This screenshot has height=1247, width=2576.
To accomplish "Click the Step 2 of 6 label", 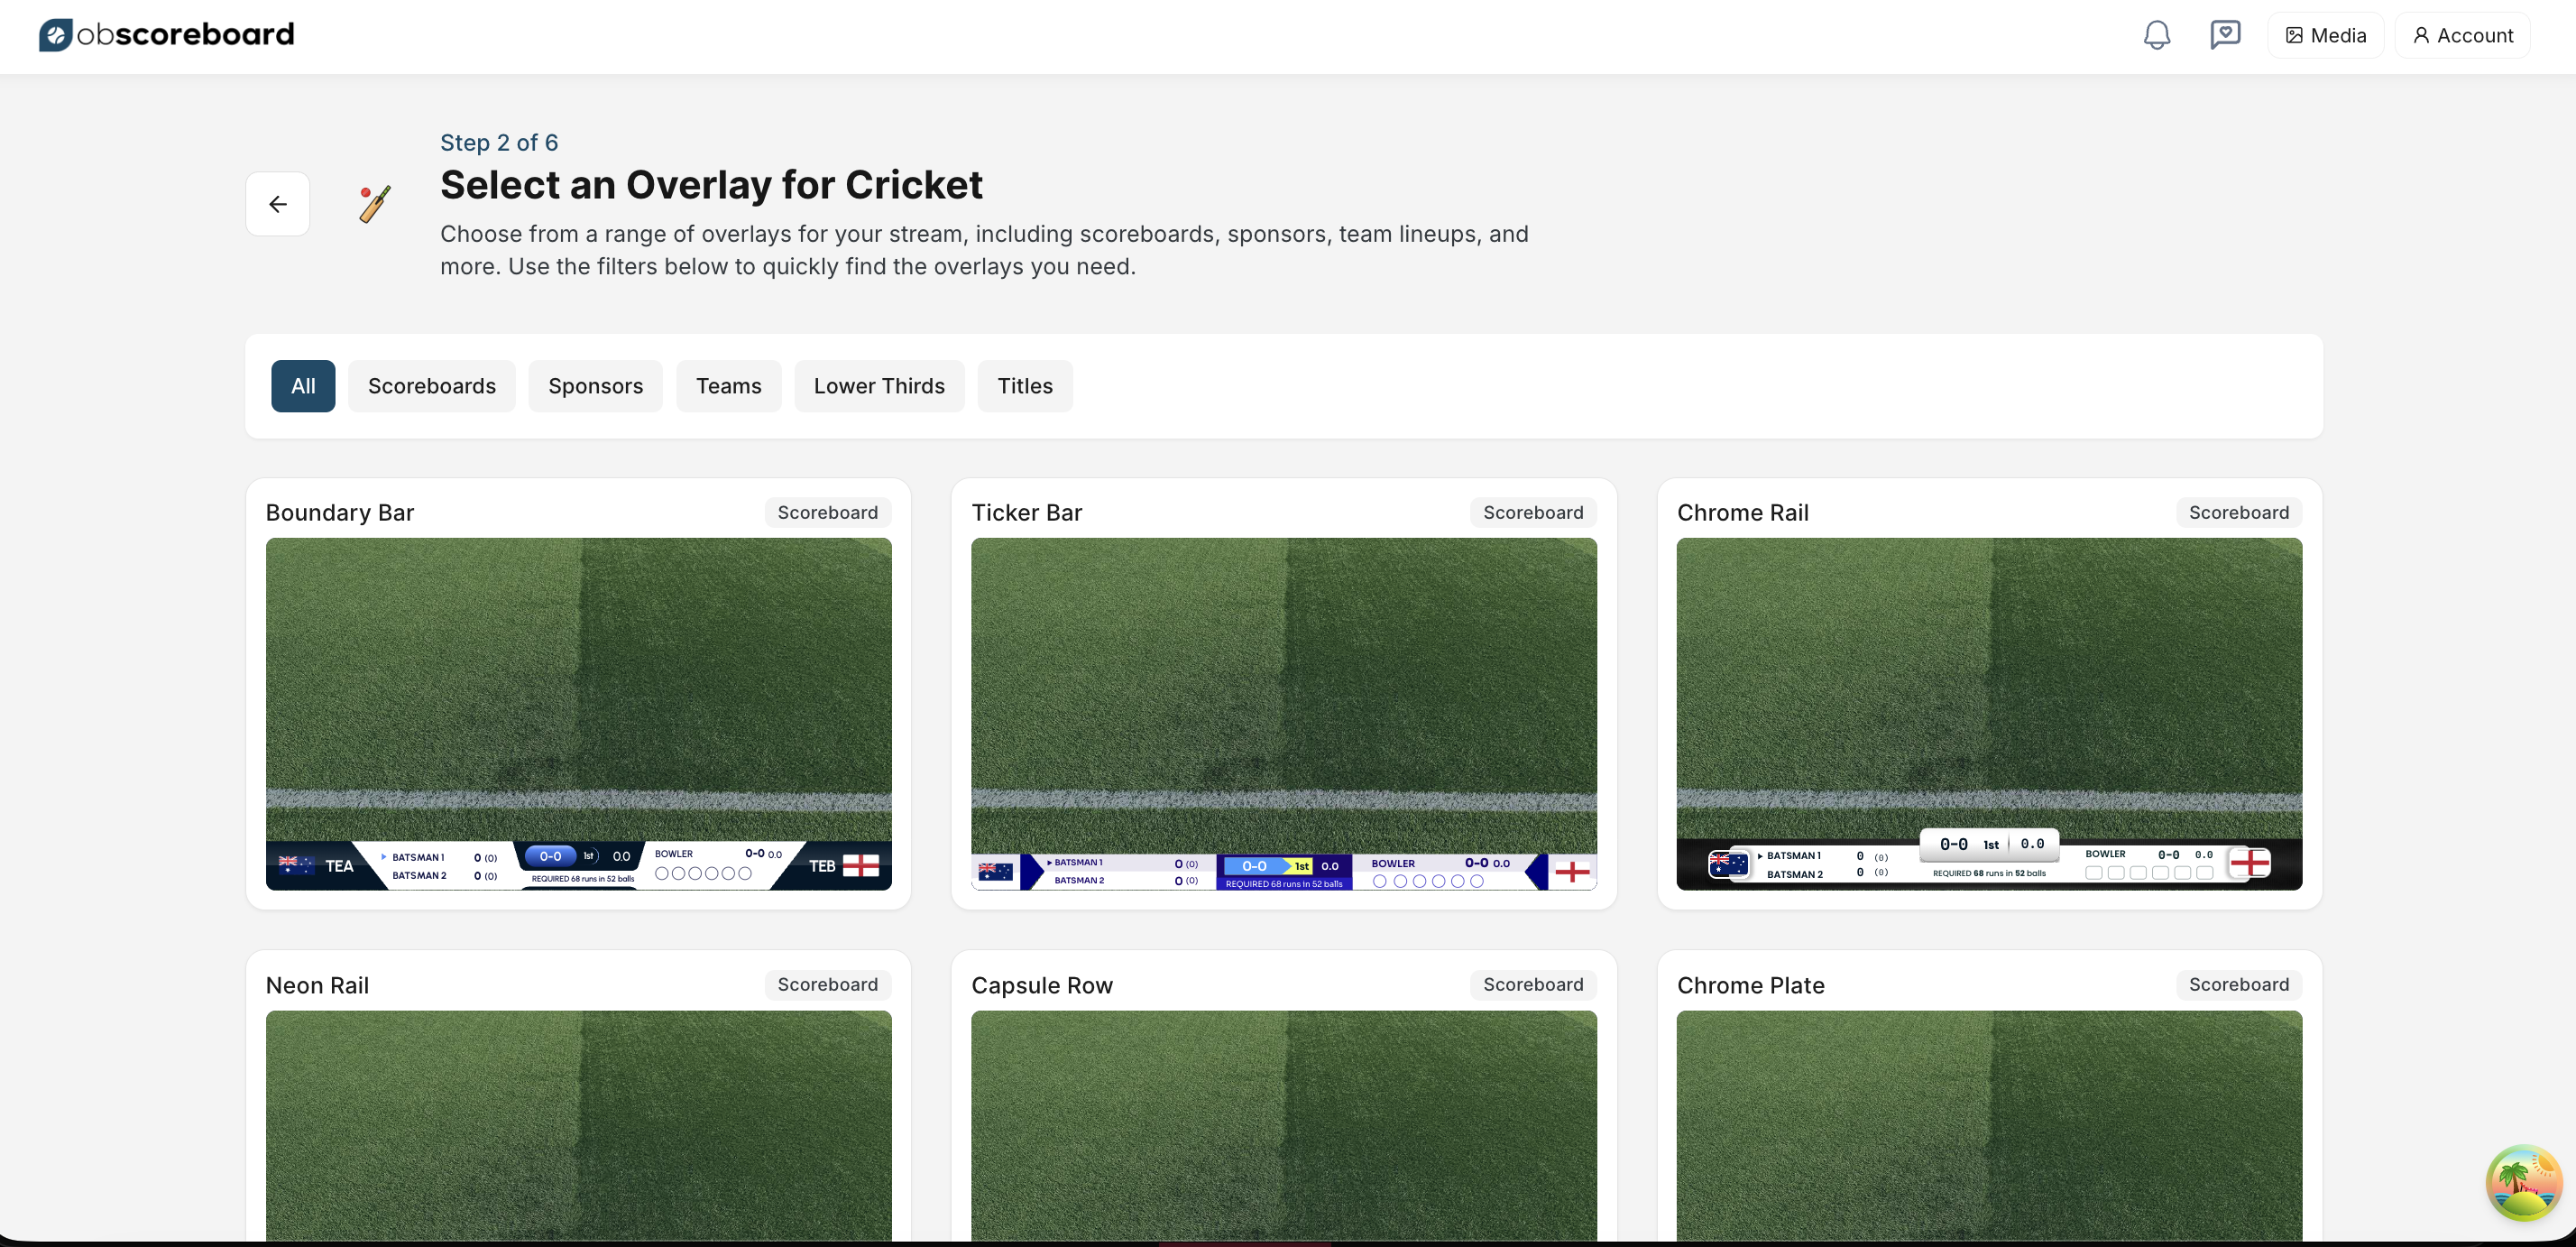I will [499, 143].
